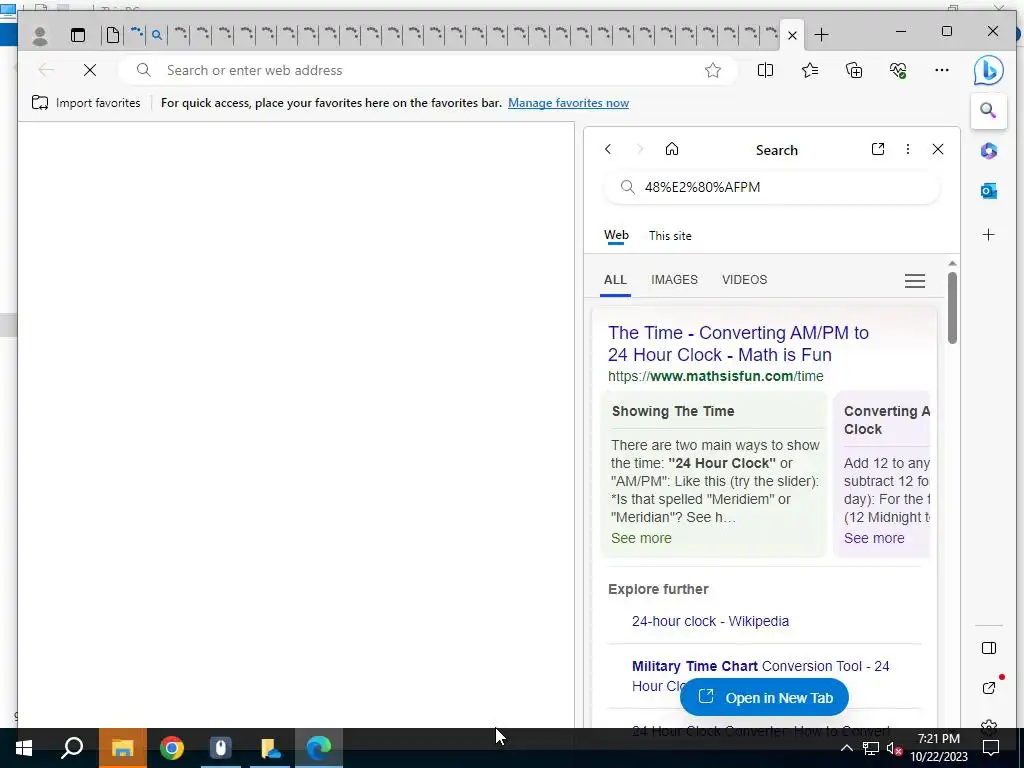Open the Bing hamburger menu
The height and width of the screenshot is (768, 1024).
click(x=914, y=281)
